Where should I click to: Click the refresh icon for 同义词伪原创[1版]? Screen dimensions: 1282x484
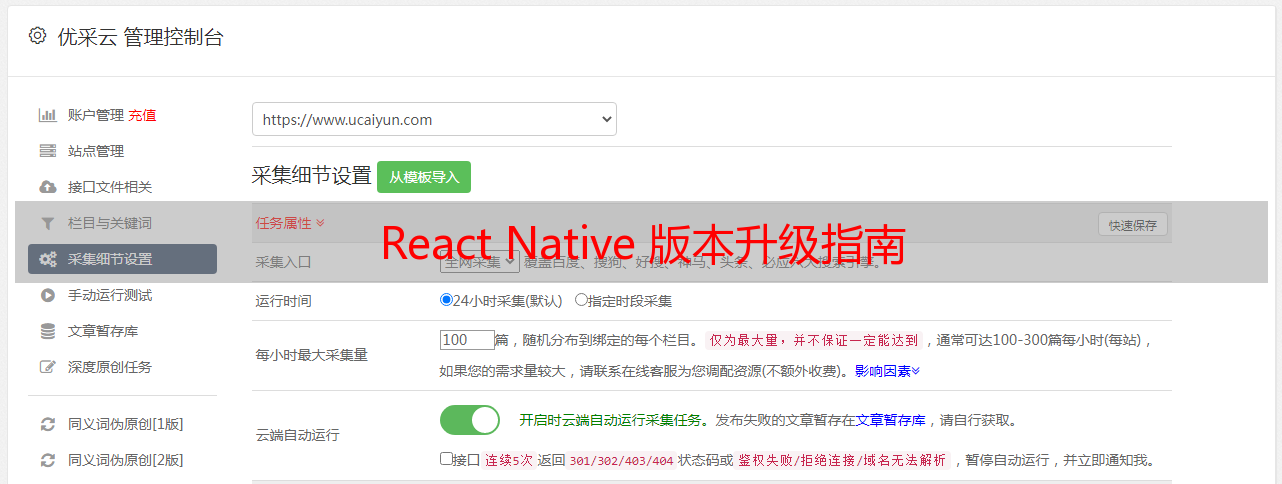click(47, 424)
